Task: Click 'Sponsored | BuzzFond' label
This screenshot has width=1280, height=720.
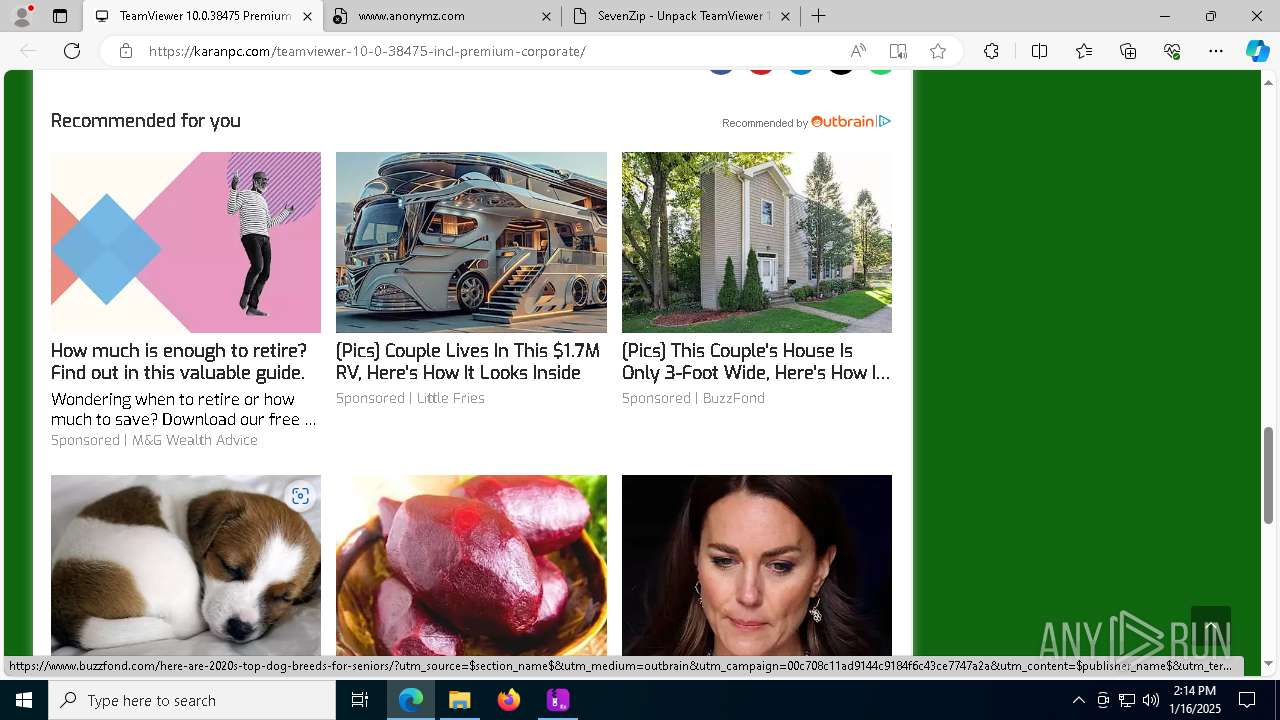Action: pyautogui.click(x=693, y=398)
